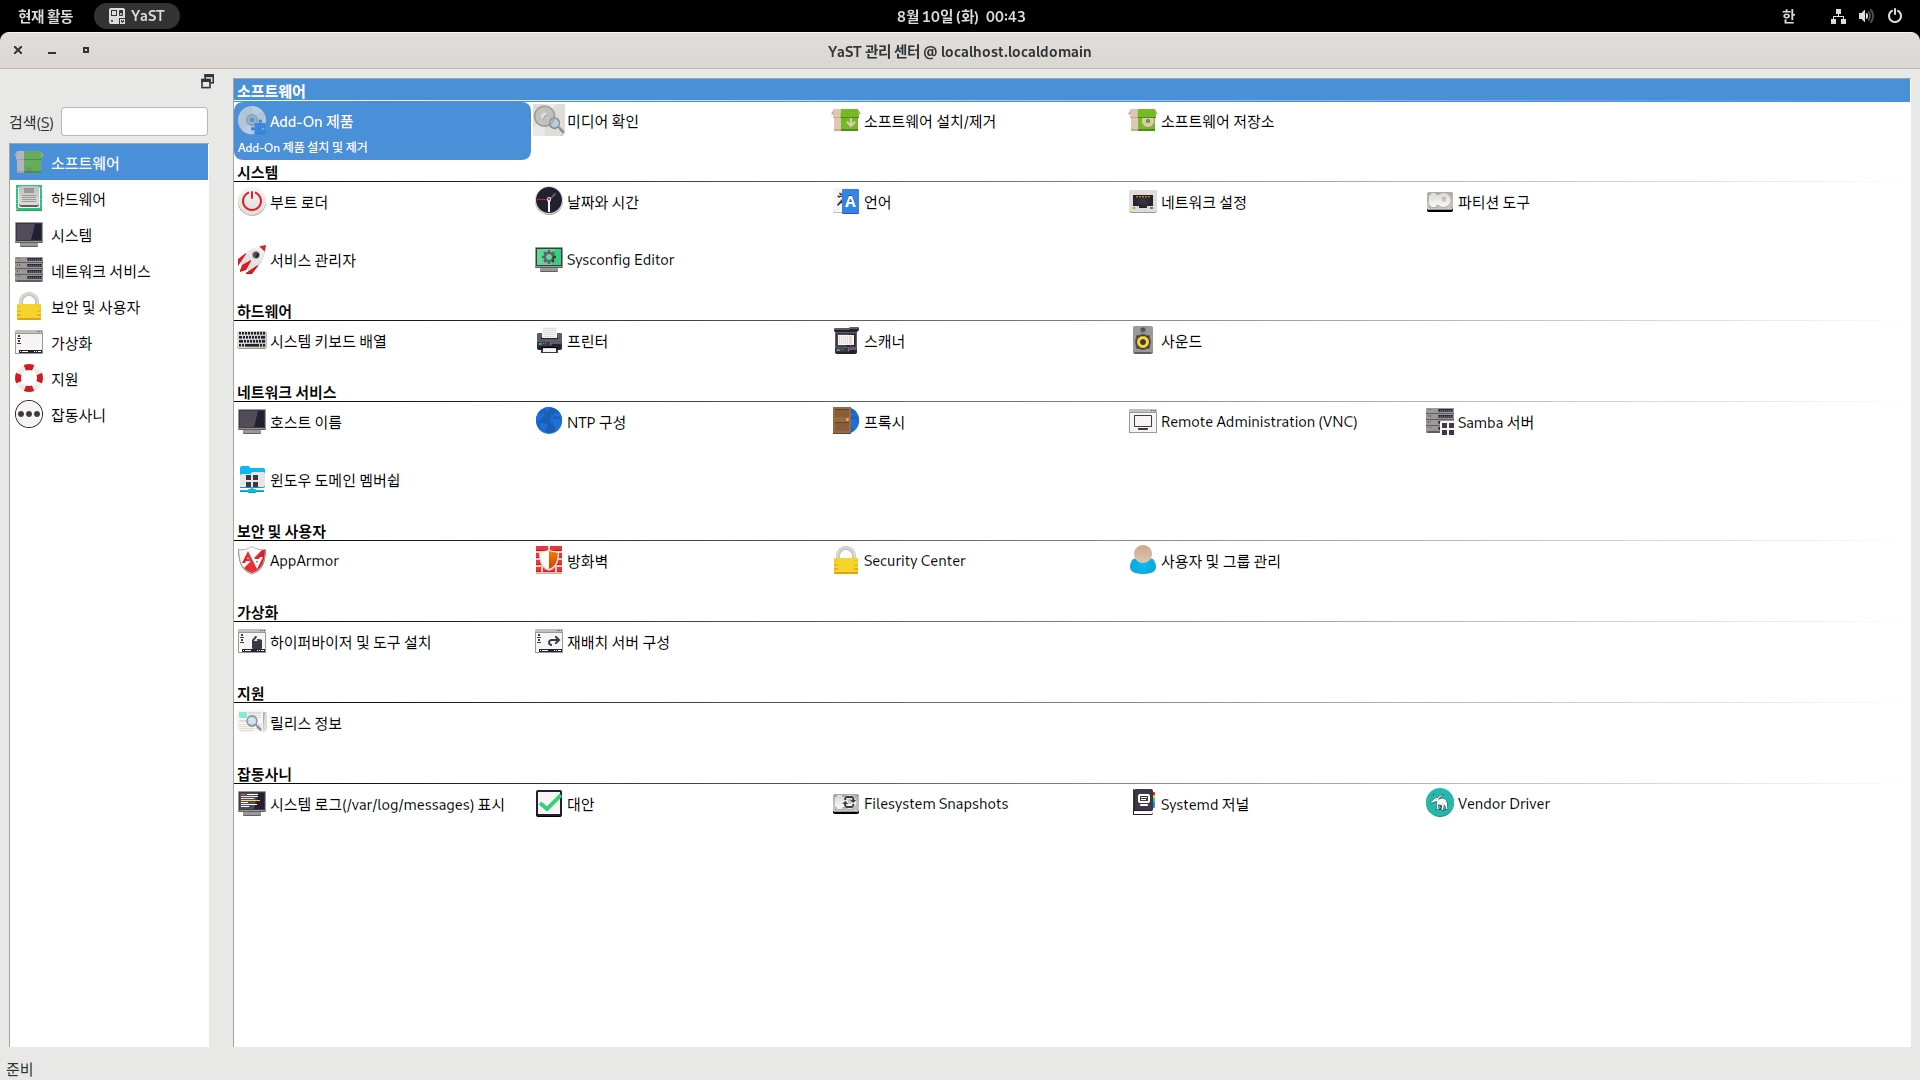Launch the Firewall (방화벽) module icon
The height and width of the screenshot is (1080, 1920).
pos(548,561)
